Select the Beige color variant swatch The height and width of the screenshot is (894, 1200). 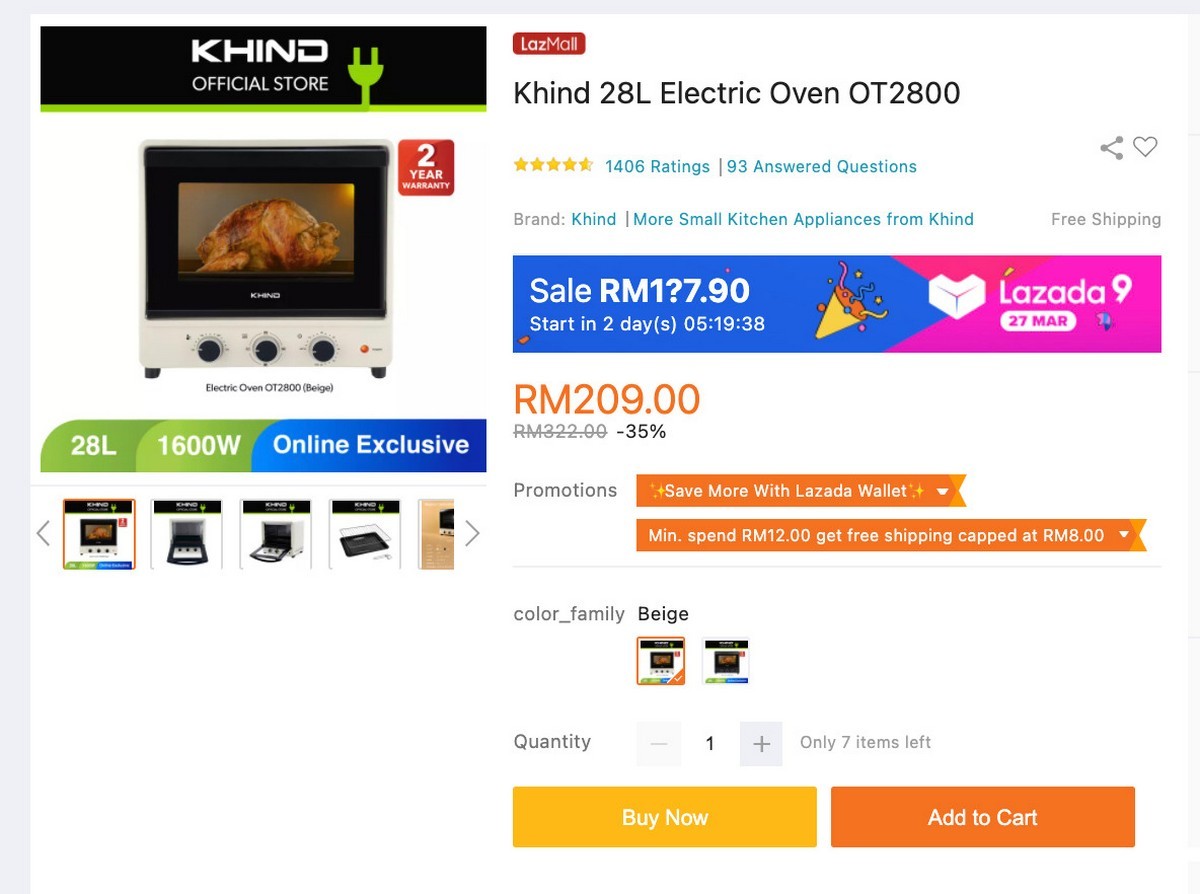(x=661, y=661)
